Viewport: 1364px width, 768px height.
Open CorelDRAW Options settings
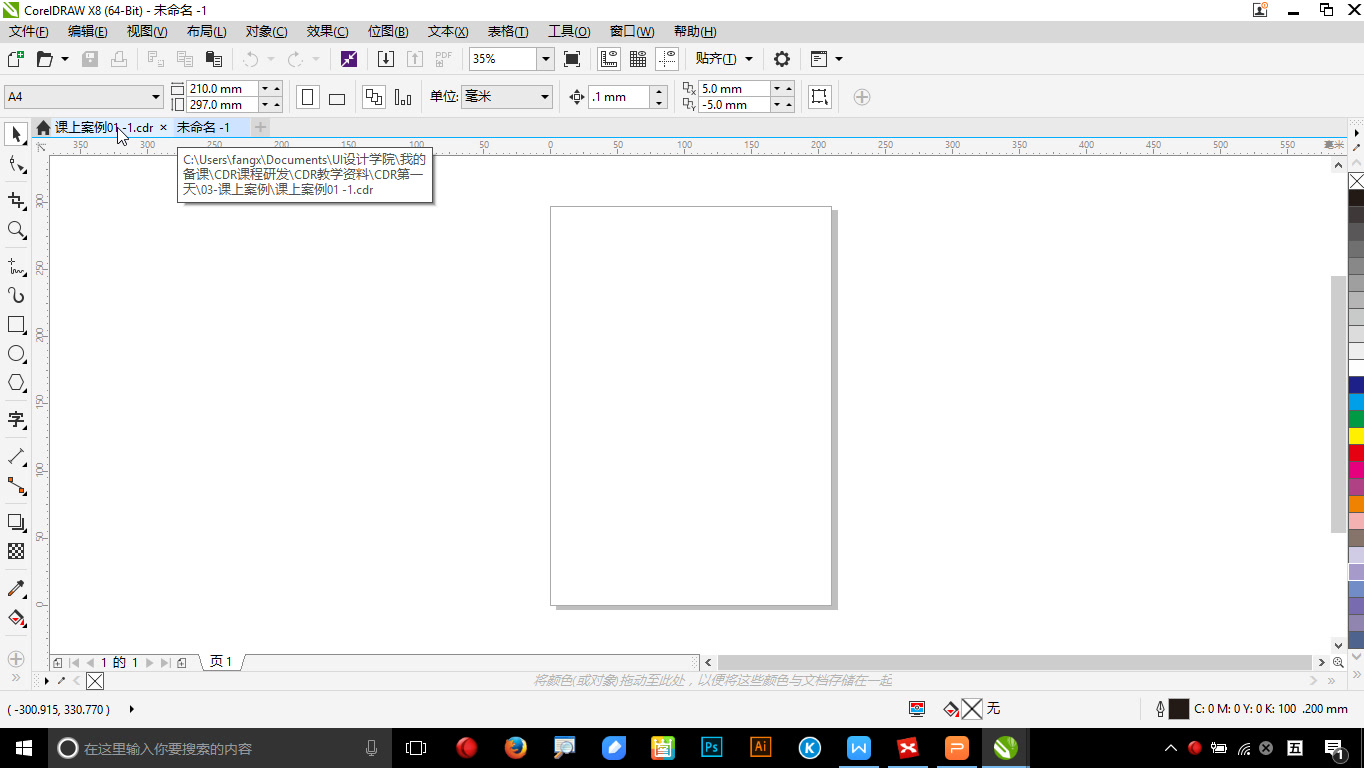(781, 59)
